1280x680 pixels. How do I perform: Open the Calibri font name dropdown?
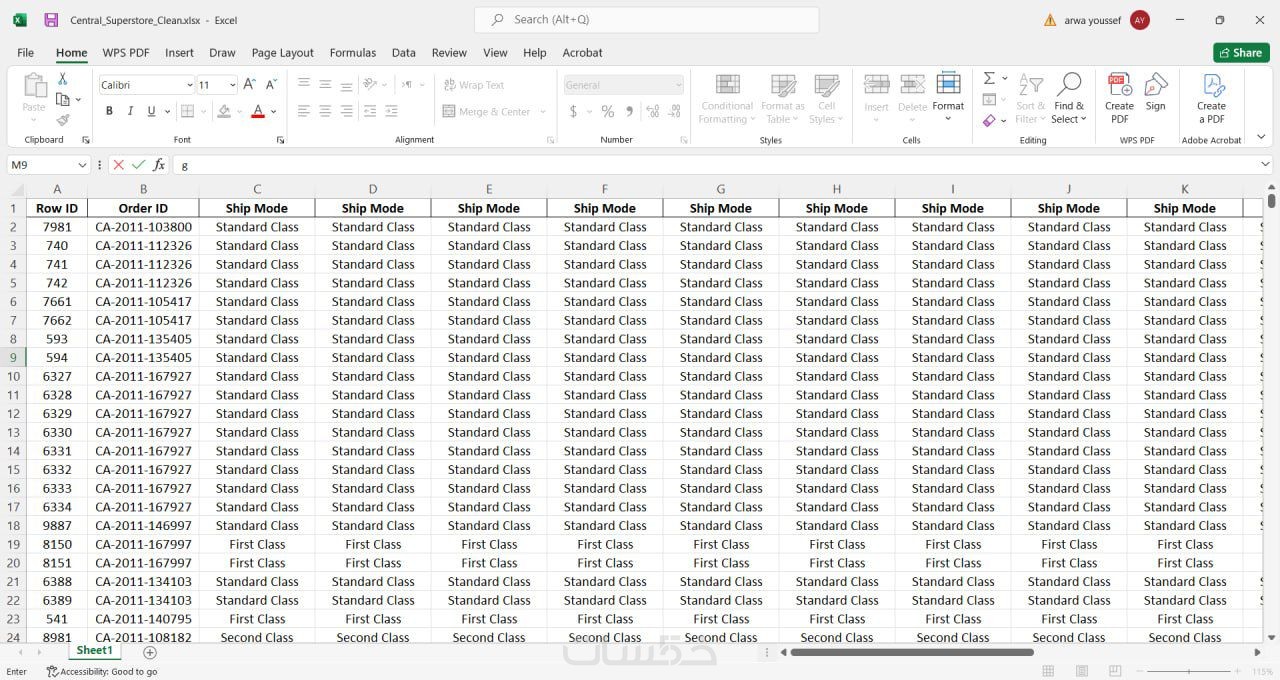pos(189,85)
